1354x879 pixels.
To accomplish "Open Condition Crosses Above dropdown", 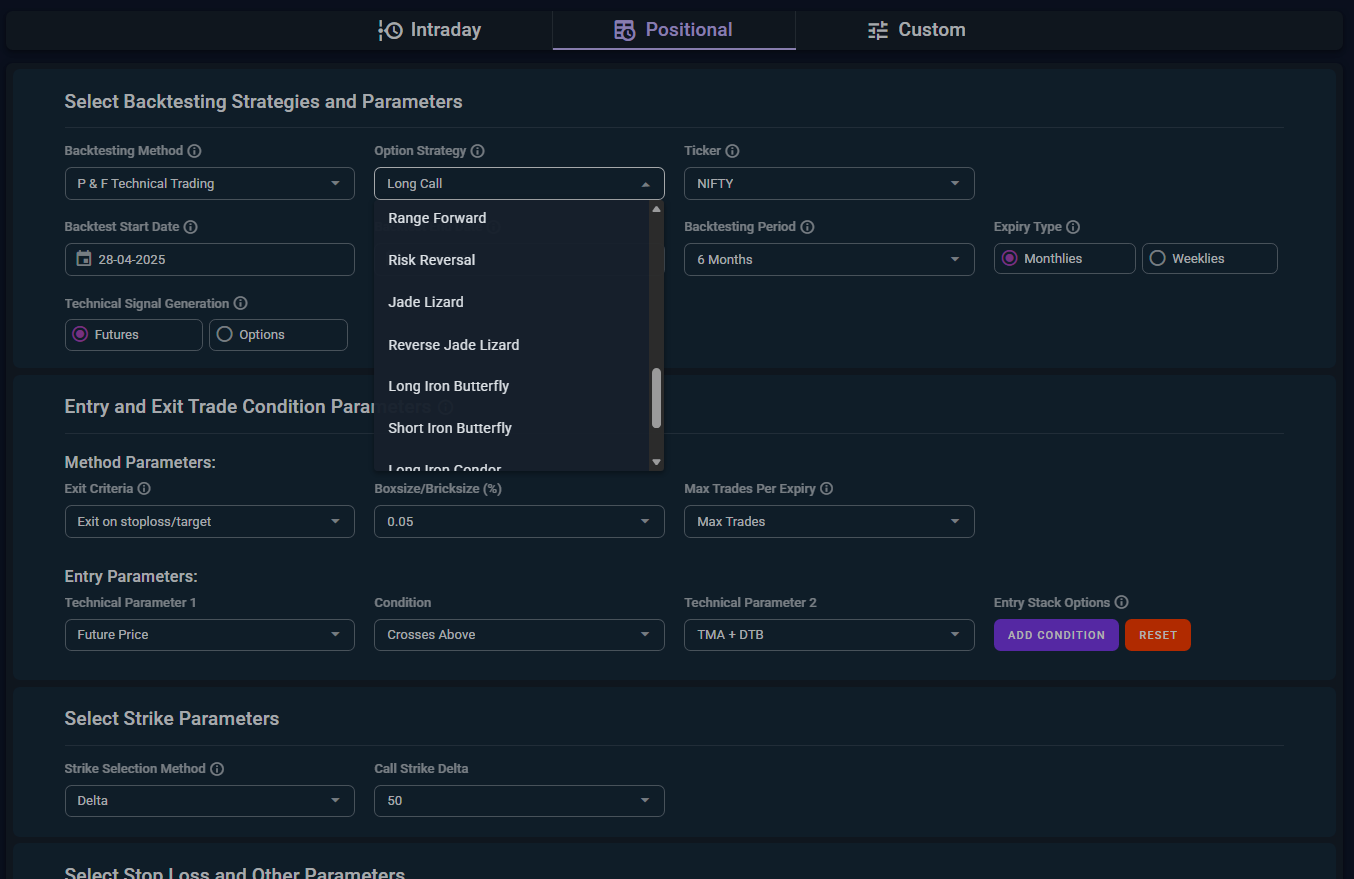I will pyautogui.click(x=519, y=635).
